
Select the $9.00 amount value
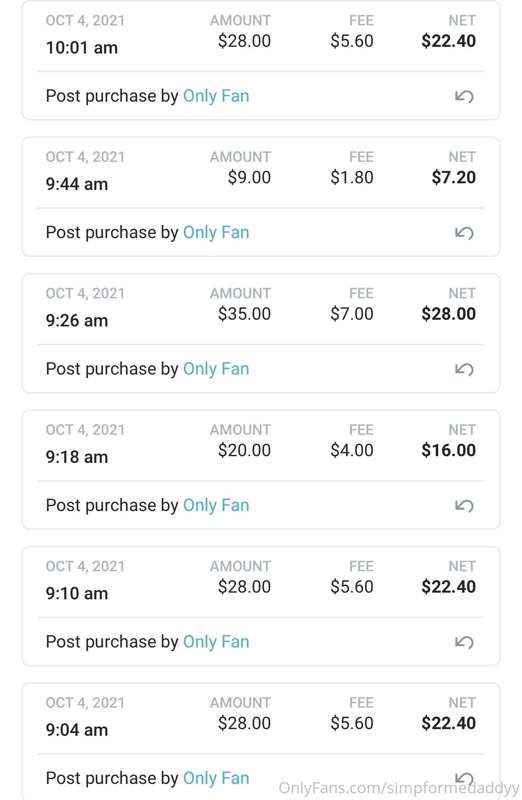coord(249,178)
